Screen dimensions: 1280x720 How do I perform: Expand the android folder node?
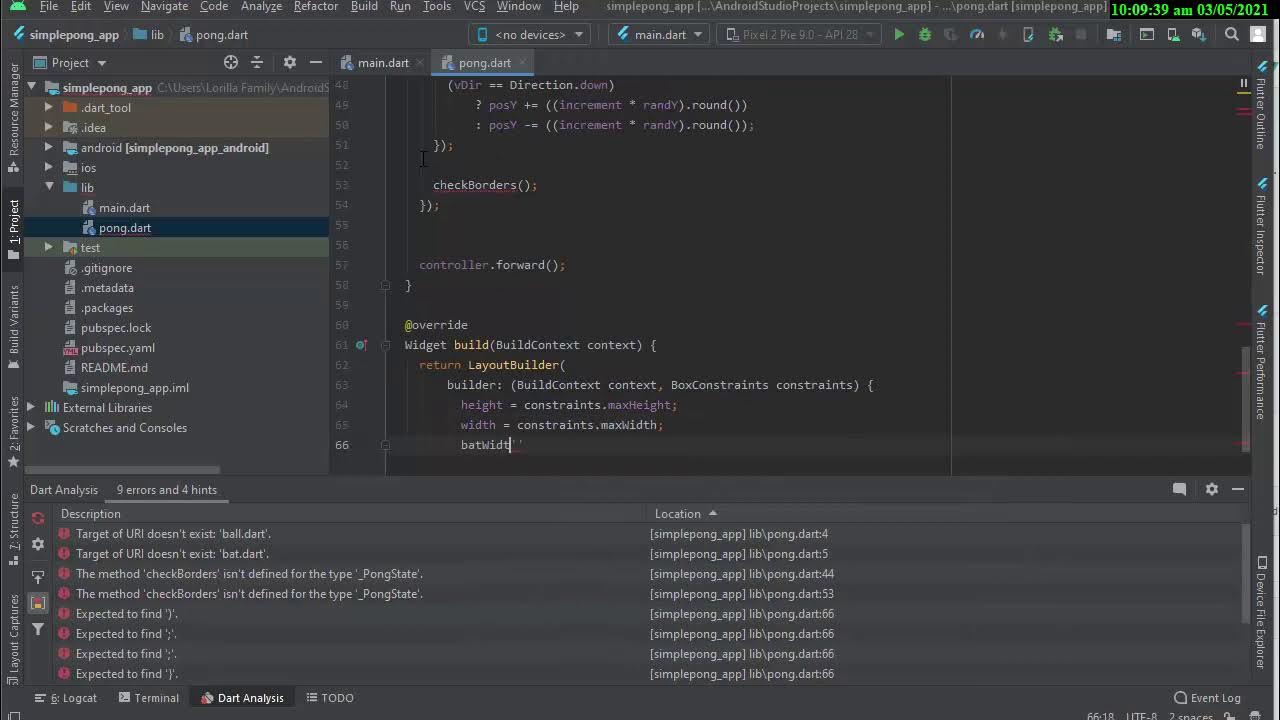(48, 148)
